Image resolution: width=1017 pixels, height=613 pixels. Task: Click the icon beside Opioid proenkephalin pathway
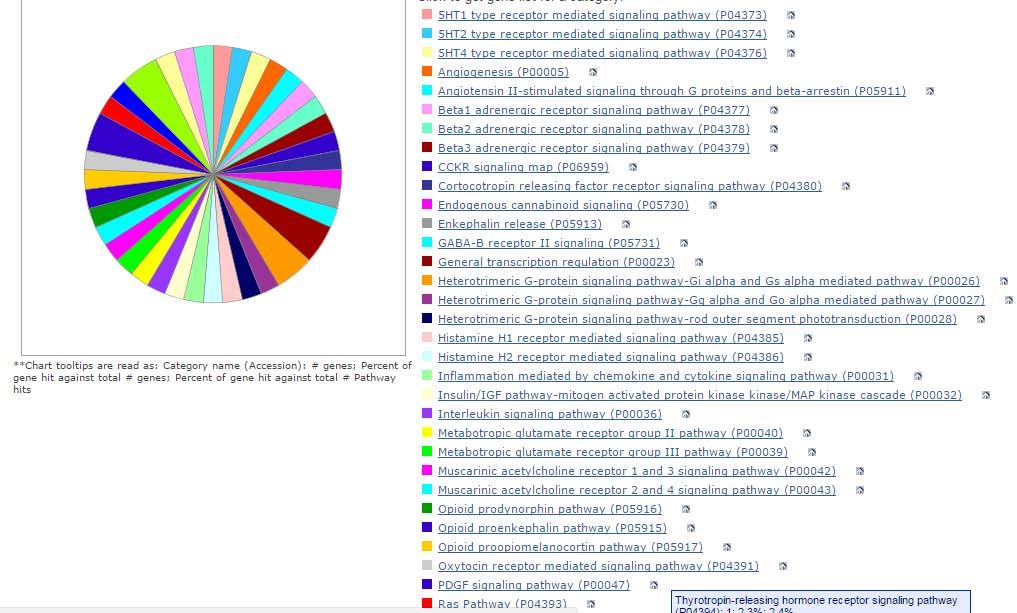coord(691,528)
